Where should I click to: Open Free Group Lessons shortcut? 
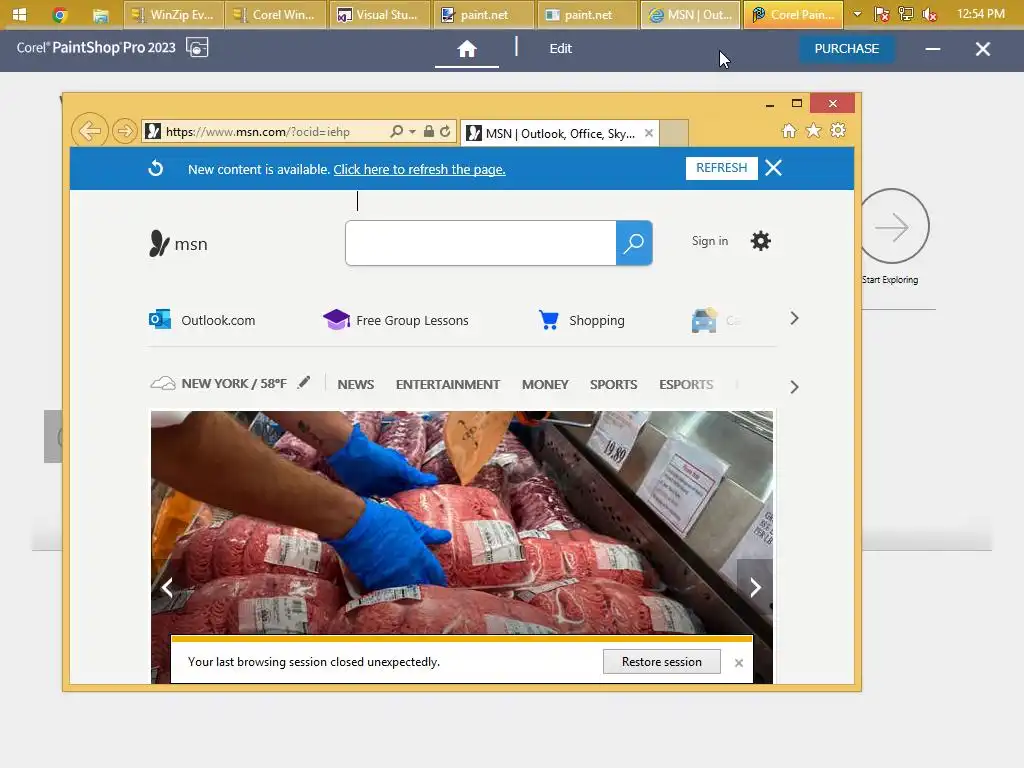(396, 320)
